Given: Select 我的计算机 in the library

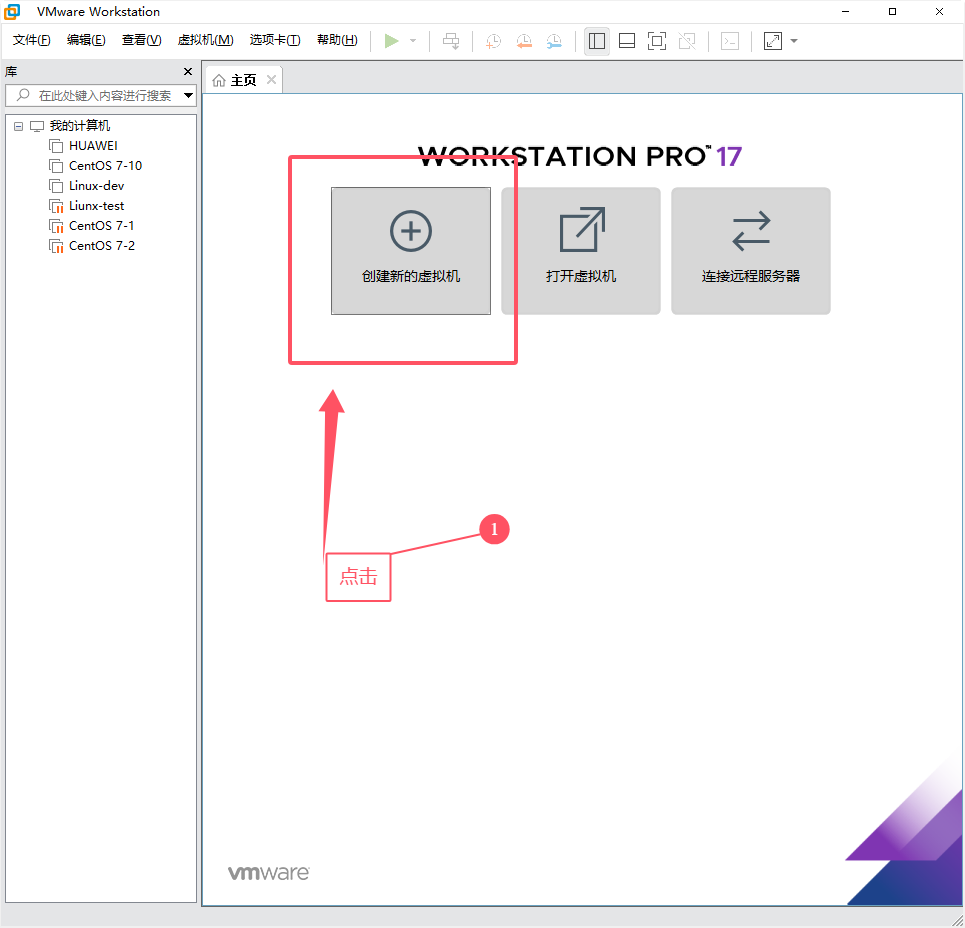Looking at the screenshot, I should 79,126.
